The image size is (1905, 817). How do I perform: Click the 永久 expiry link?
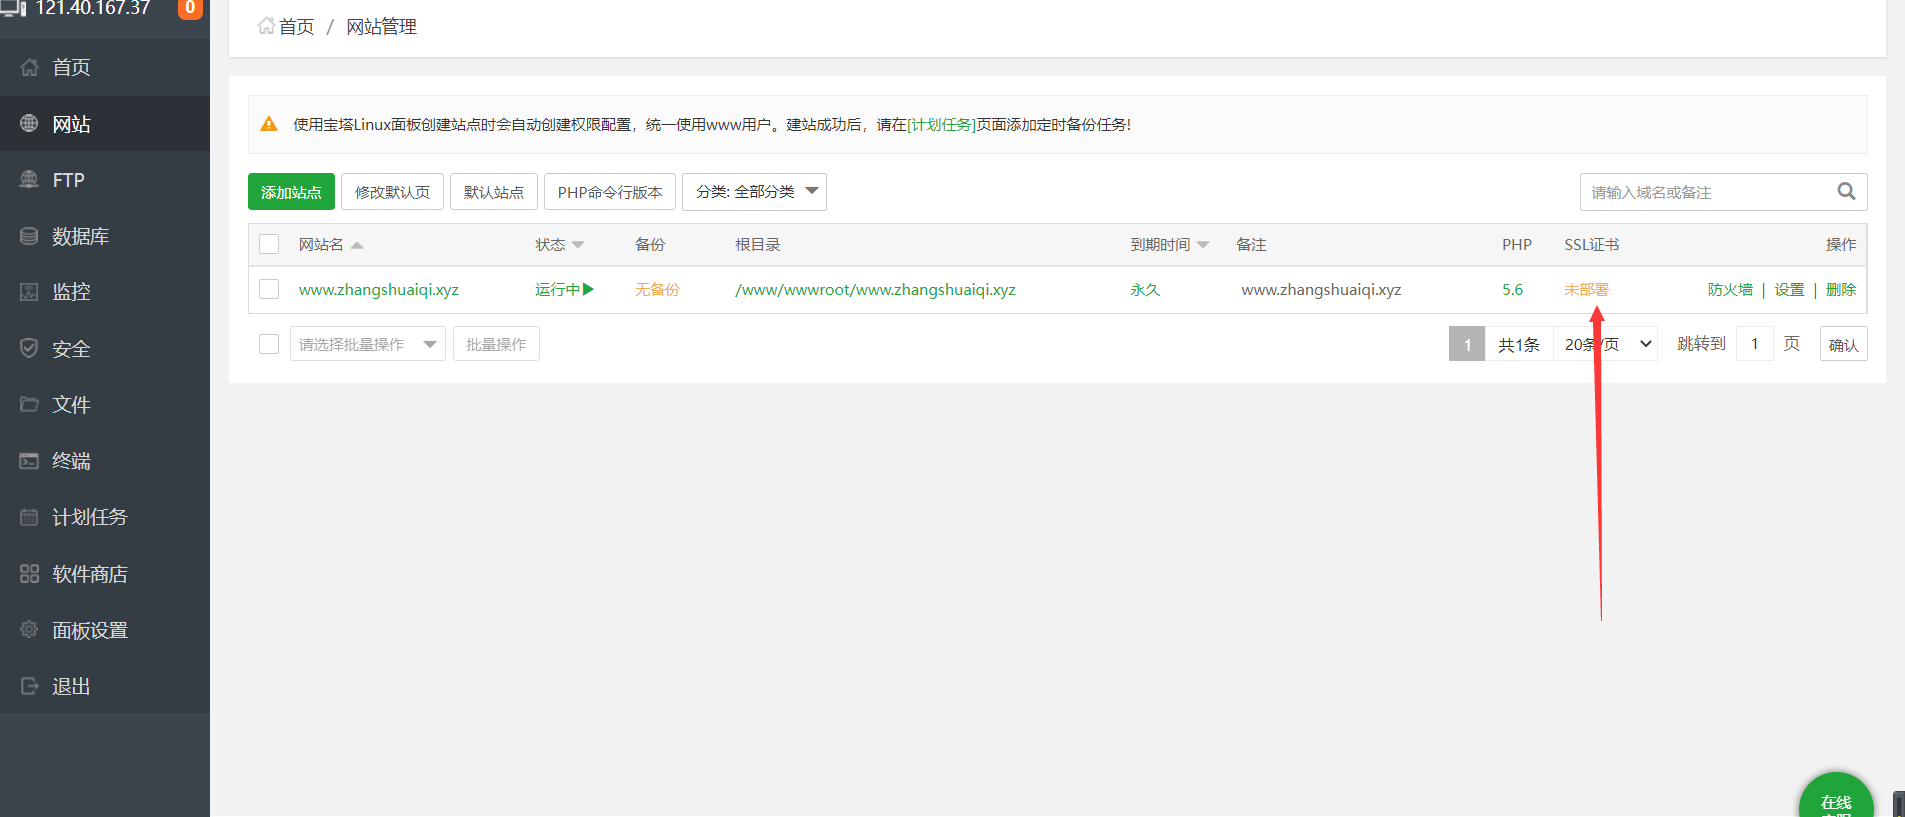click(1145, 289)
